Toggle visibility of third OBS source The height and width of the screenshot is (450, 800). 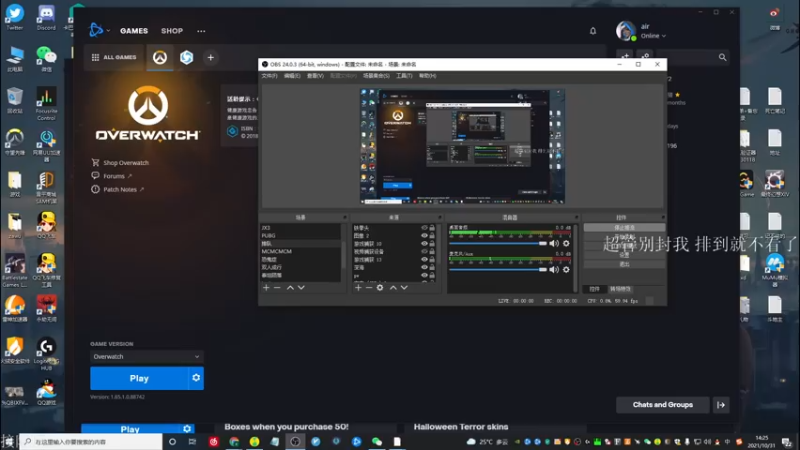(424, 243)
